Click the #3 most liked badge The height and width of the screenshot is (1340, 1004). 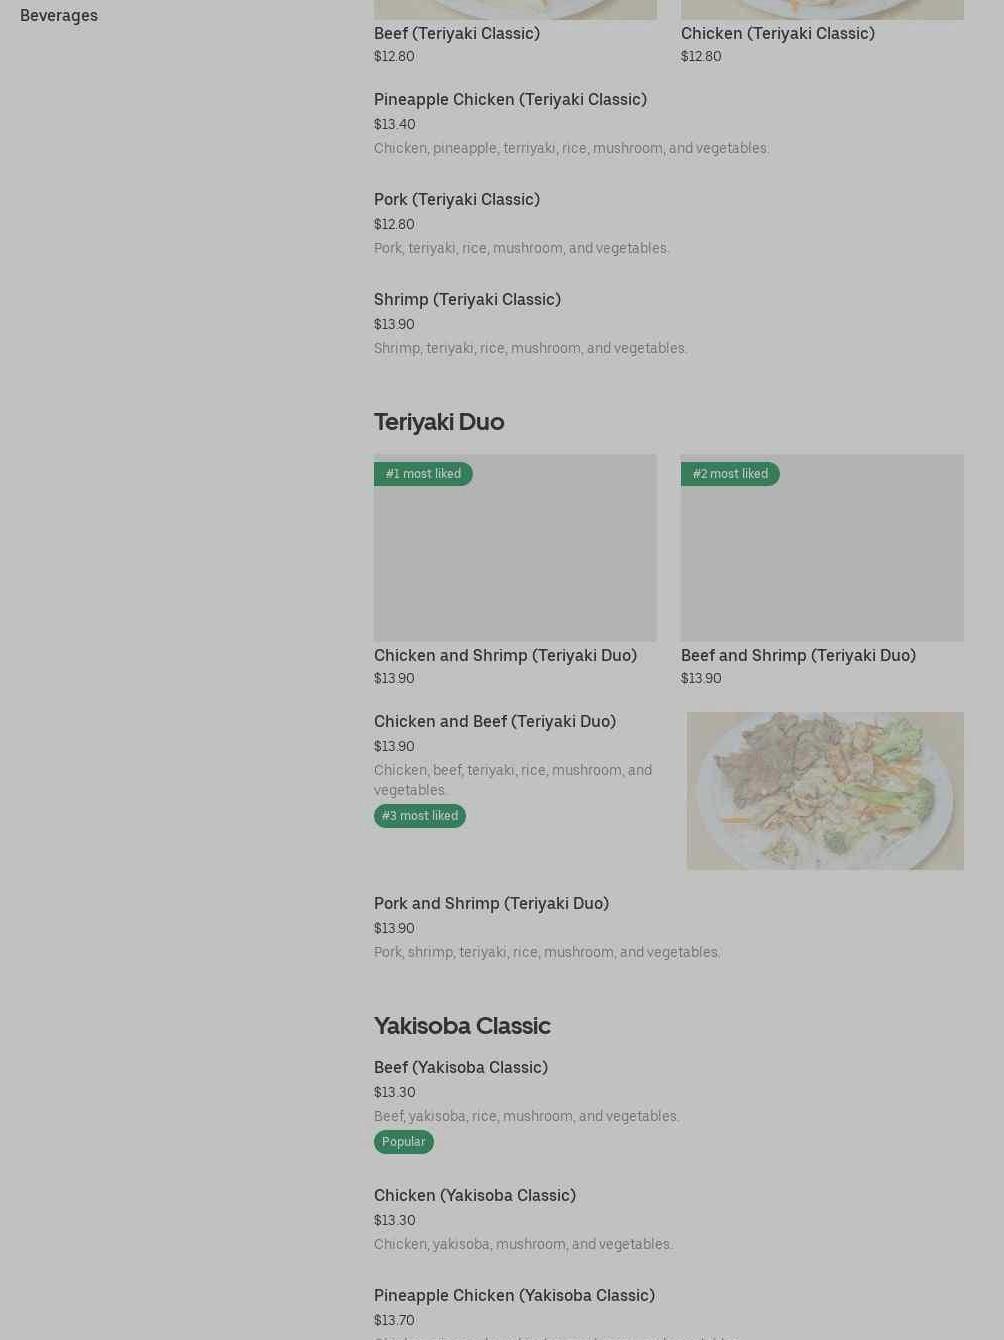[420, 816]
